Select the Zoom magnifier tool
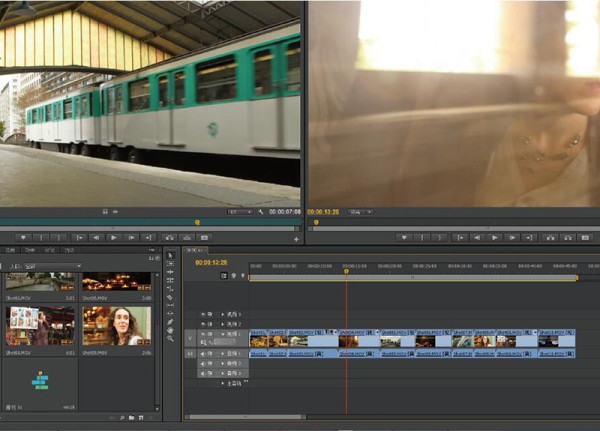Screen dimensions: 600x431 point(171,338)
